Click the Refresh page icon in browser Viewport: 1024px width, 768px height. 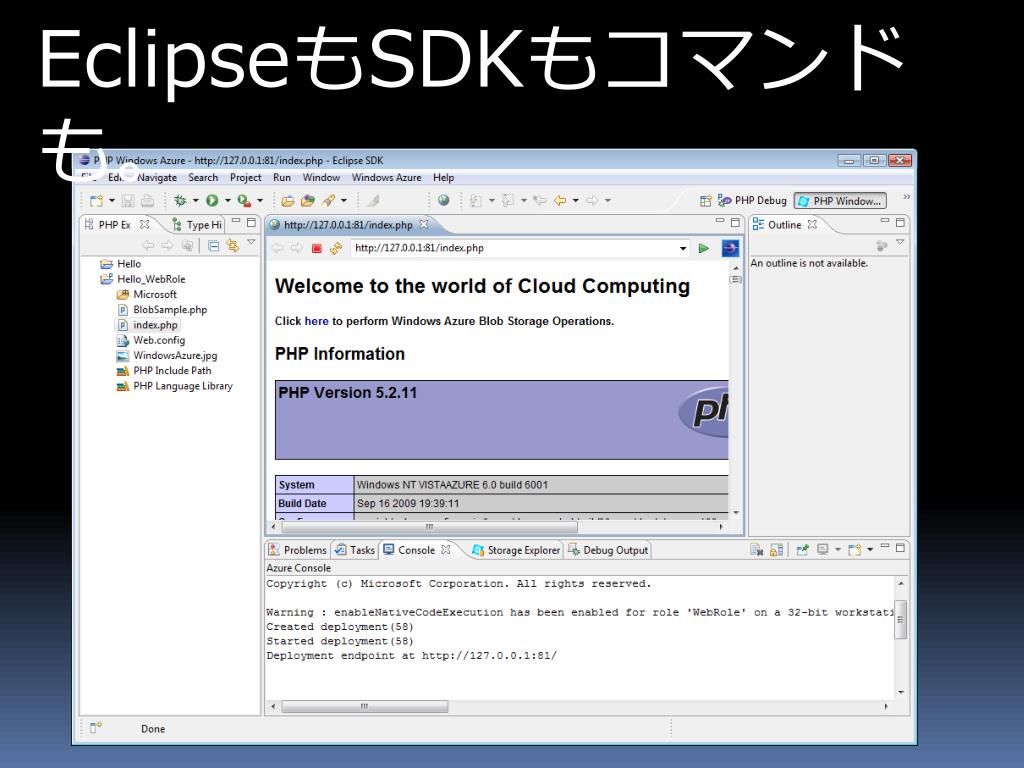336,248
